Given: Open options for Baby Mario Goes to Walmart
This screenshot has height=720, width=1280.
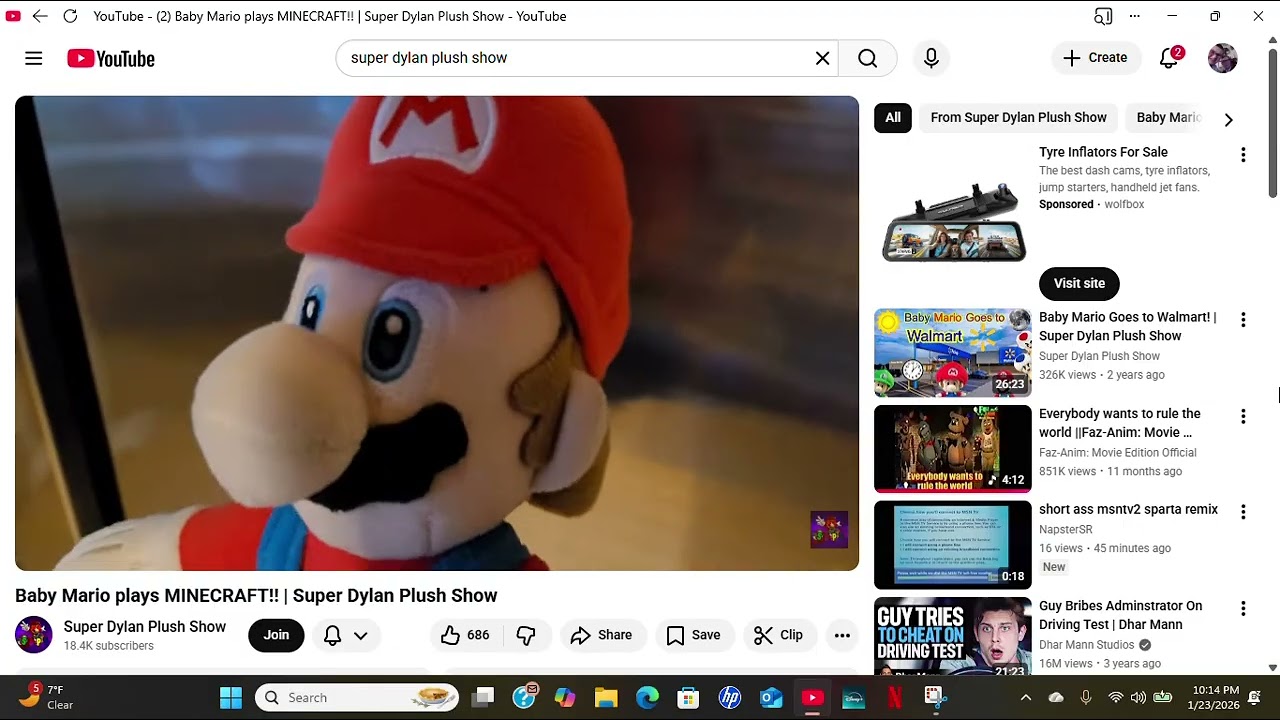Looking at the screenshot, I should point(1243,320).
